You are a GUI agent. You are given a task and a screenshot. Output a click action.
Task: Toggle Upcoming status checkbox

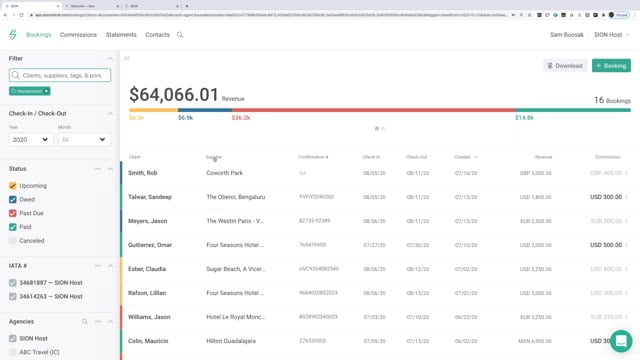pyautogui.click(x=13, y=186)
